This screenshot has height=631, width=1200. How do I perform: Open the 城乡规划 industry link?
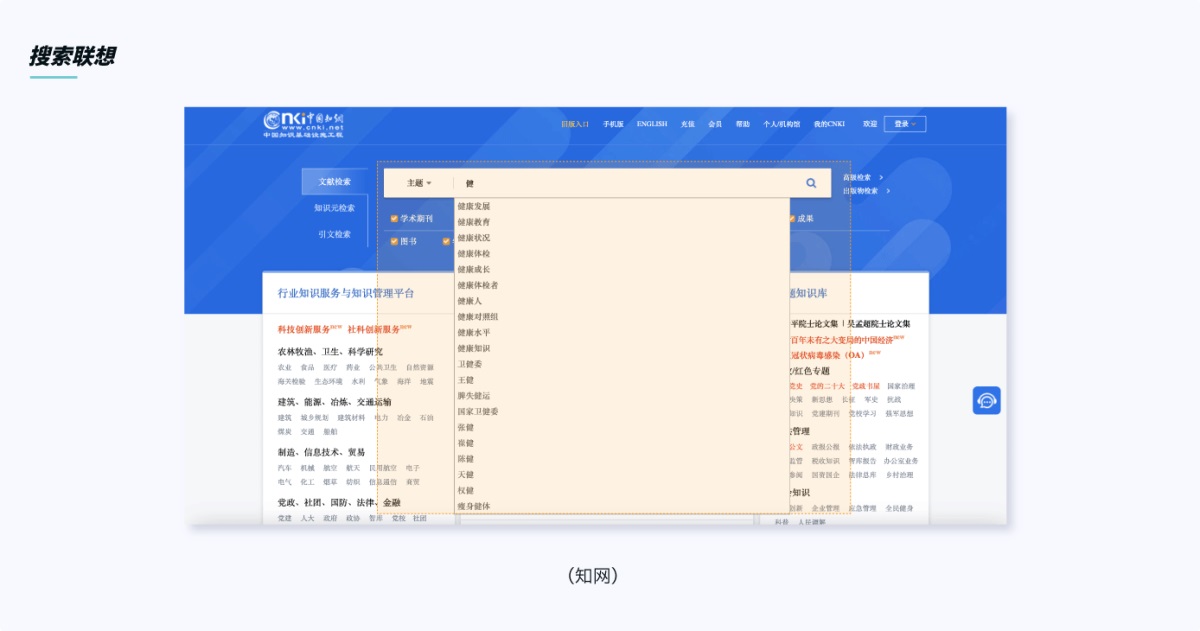tap(315, 417)
